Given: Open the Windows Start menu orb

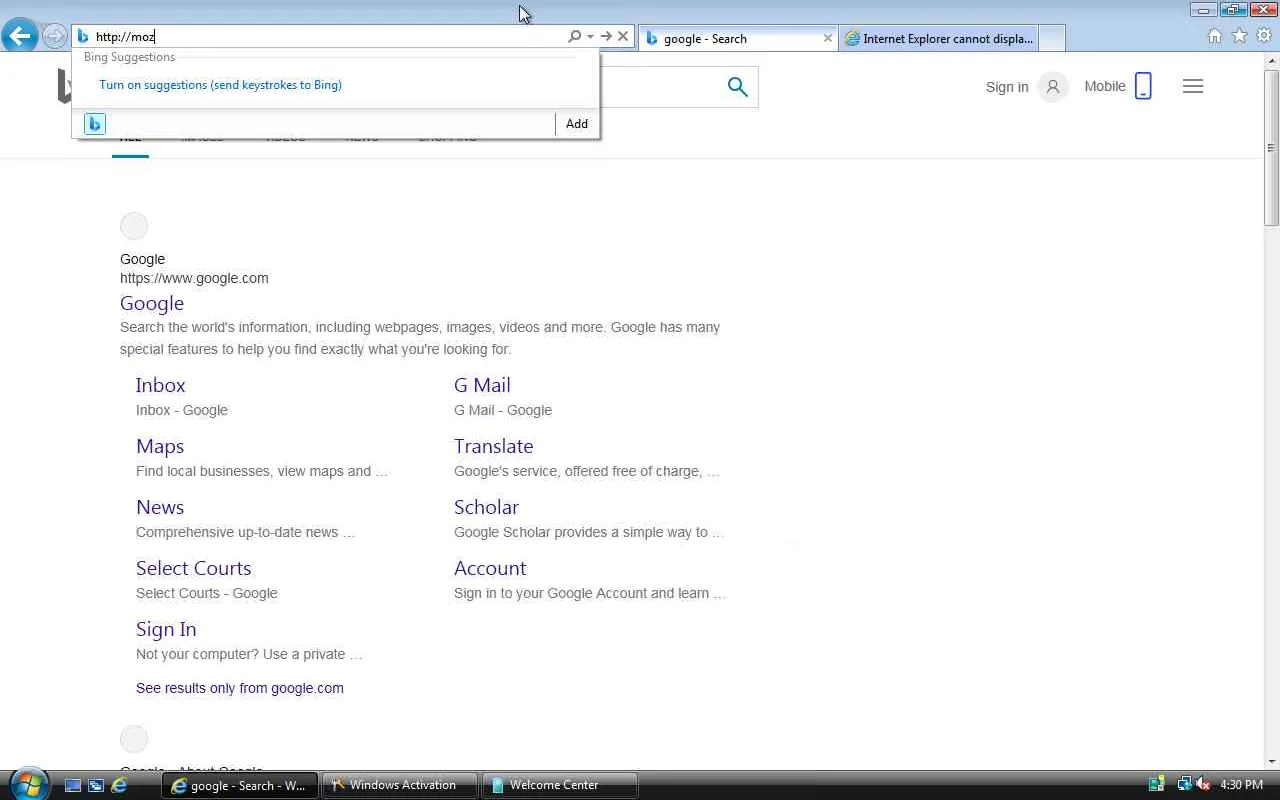Looking at the screenshot, I should pos(27,784).
